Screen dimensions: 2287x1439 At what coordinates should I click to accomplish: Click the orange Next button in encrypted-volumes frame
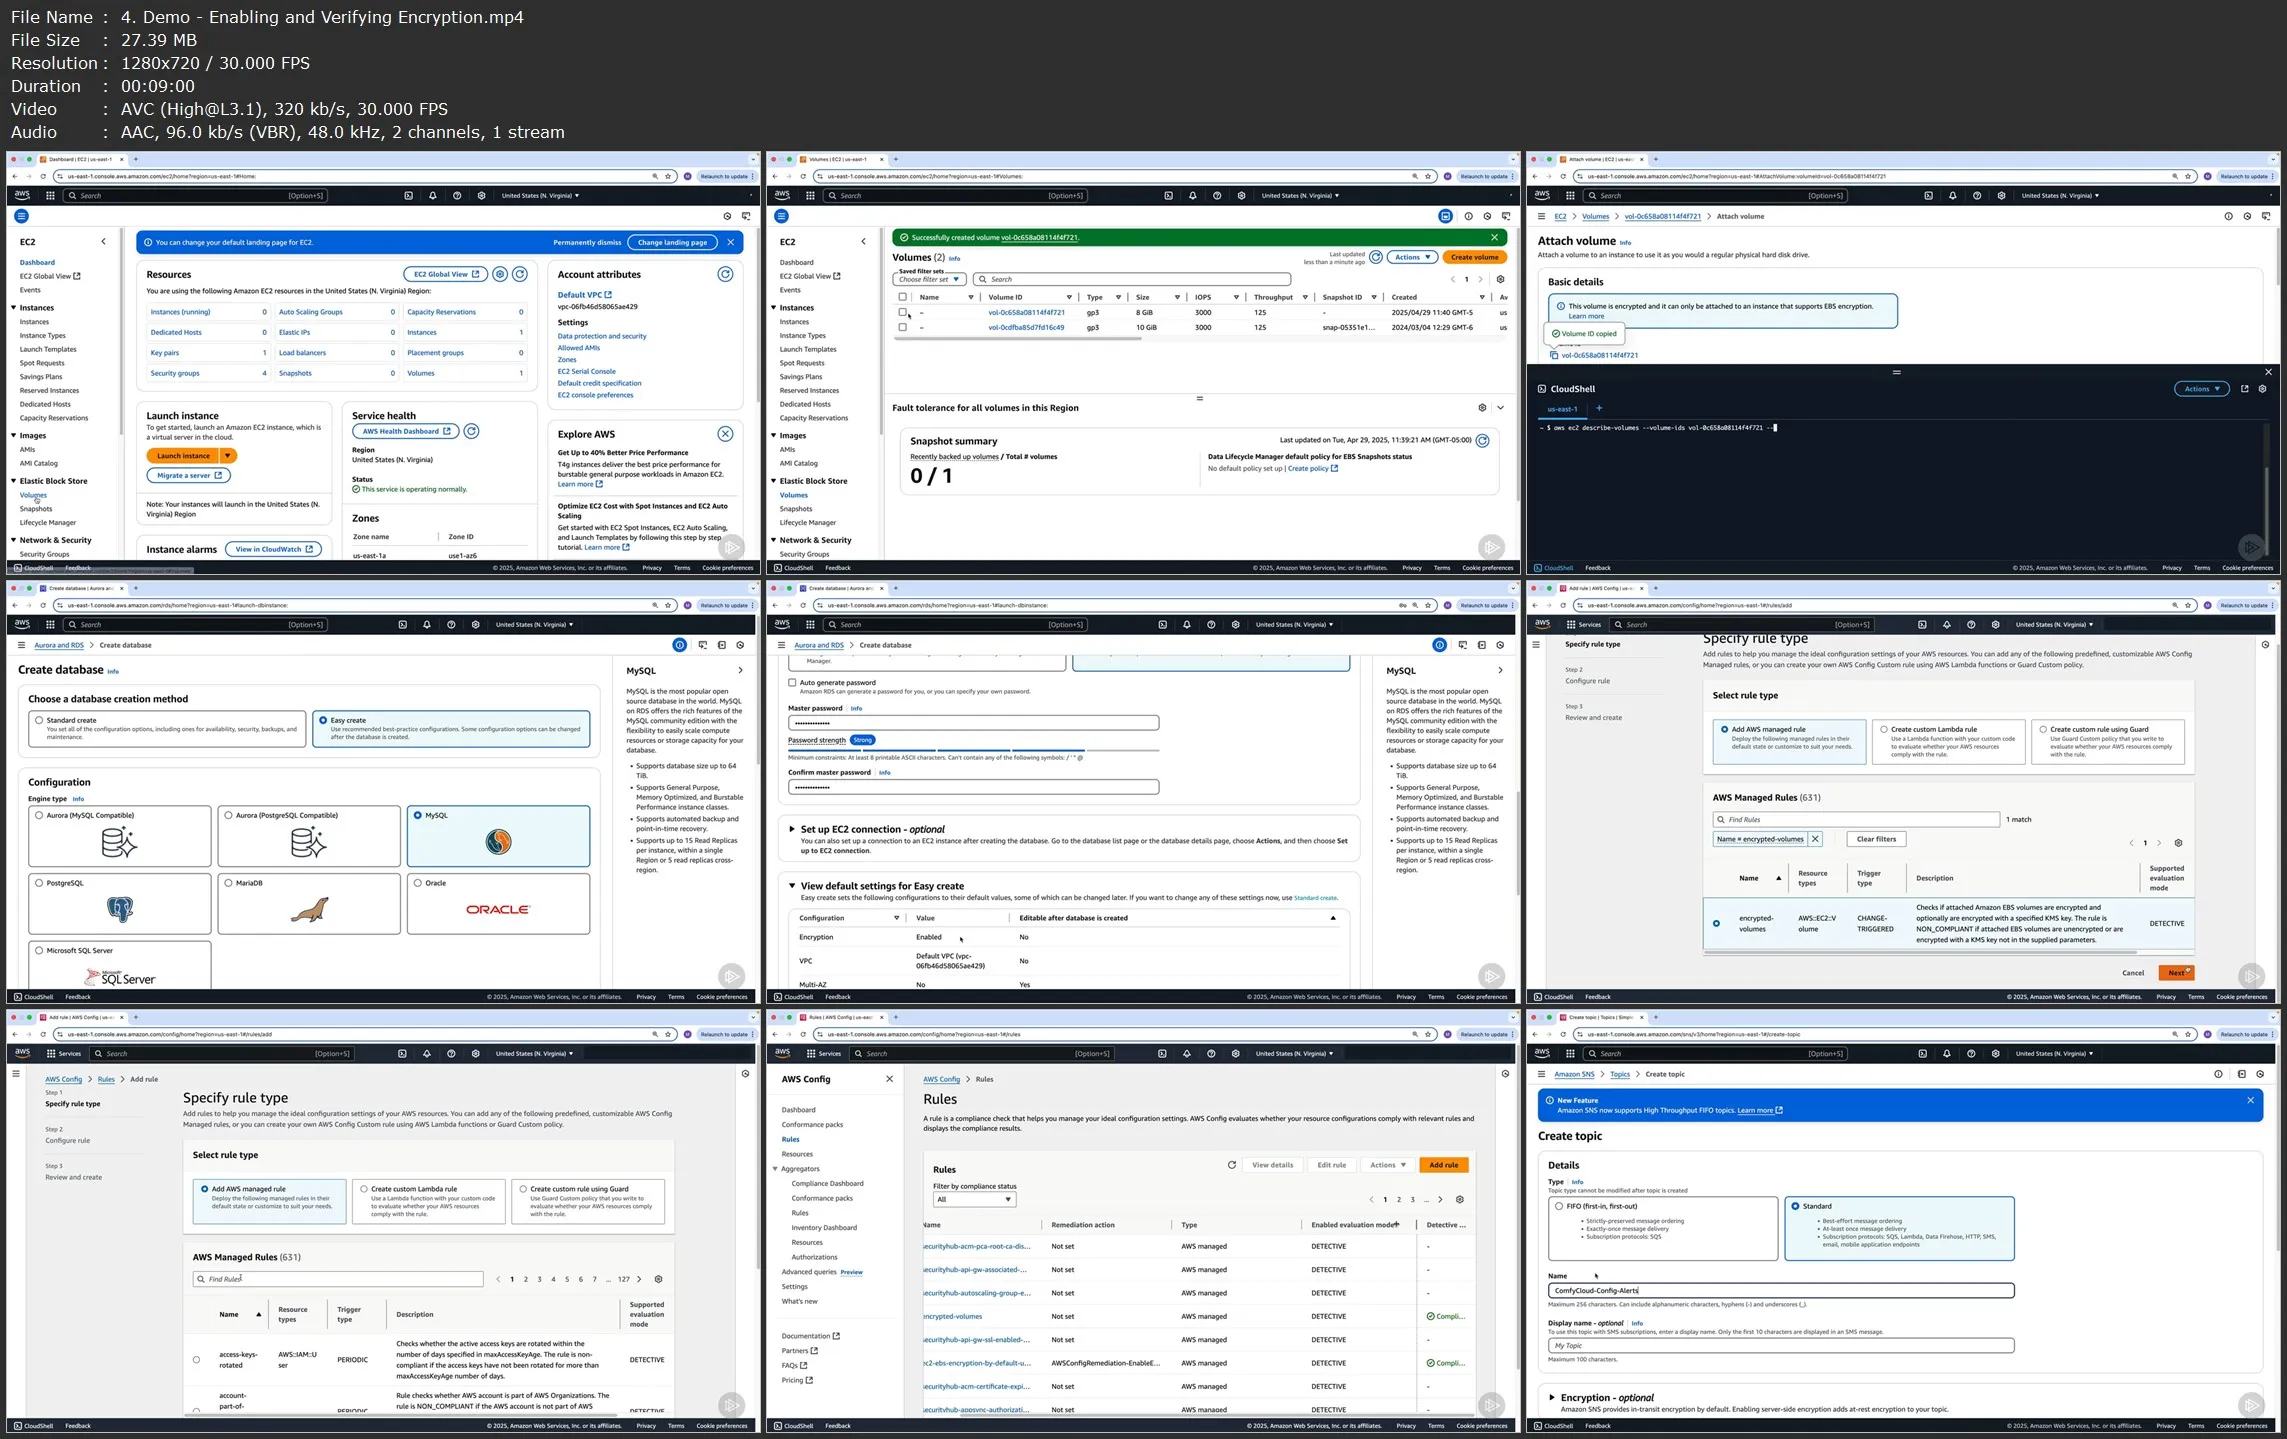(x=2176, y=973)
